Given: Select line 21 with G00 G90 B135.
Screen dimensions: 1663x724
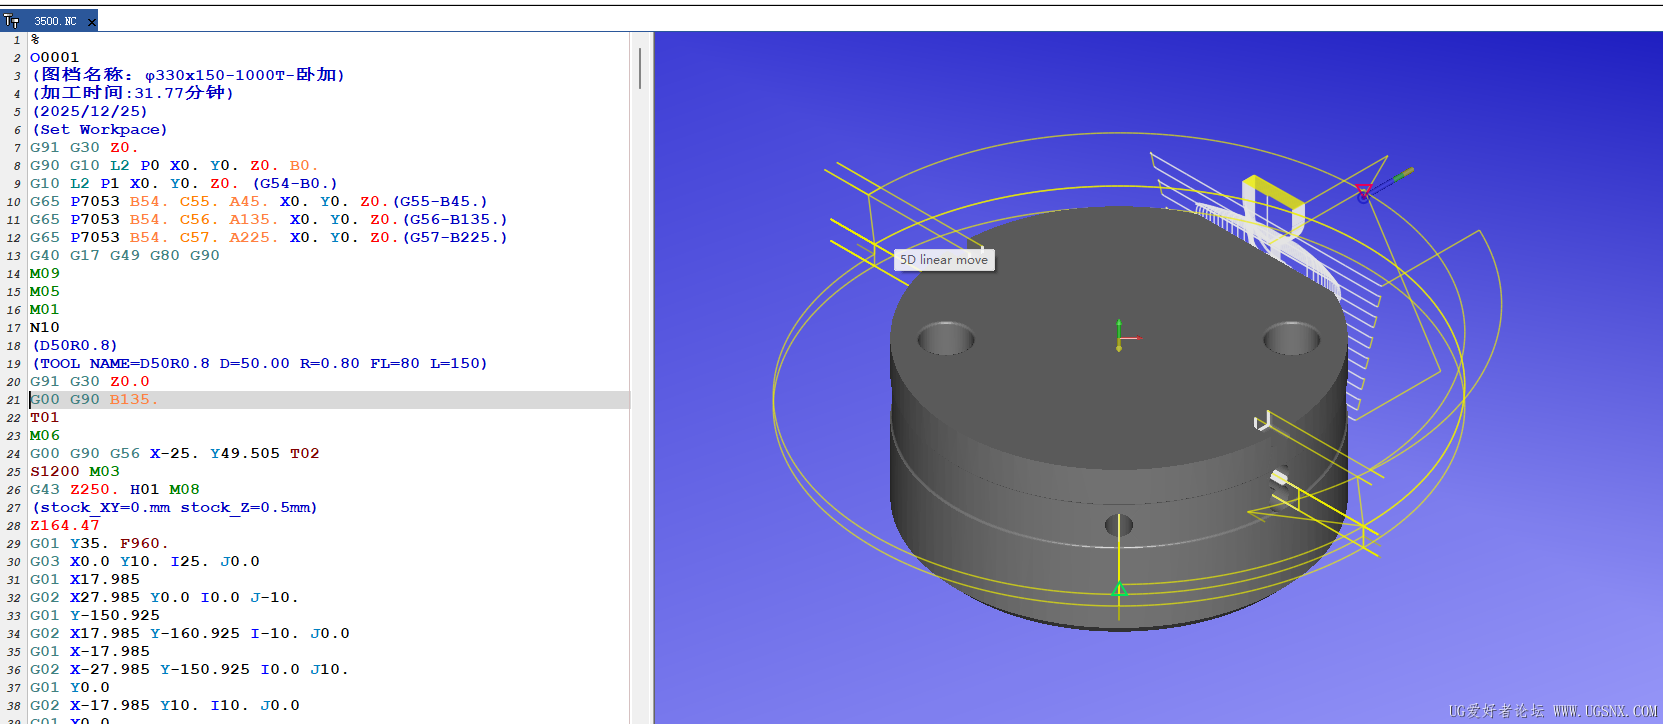Looking at the screenshot, I should (95, 400).
